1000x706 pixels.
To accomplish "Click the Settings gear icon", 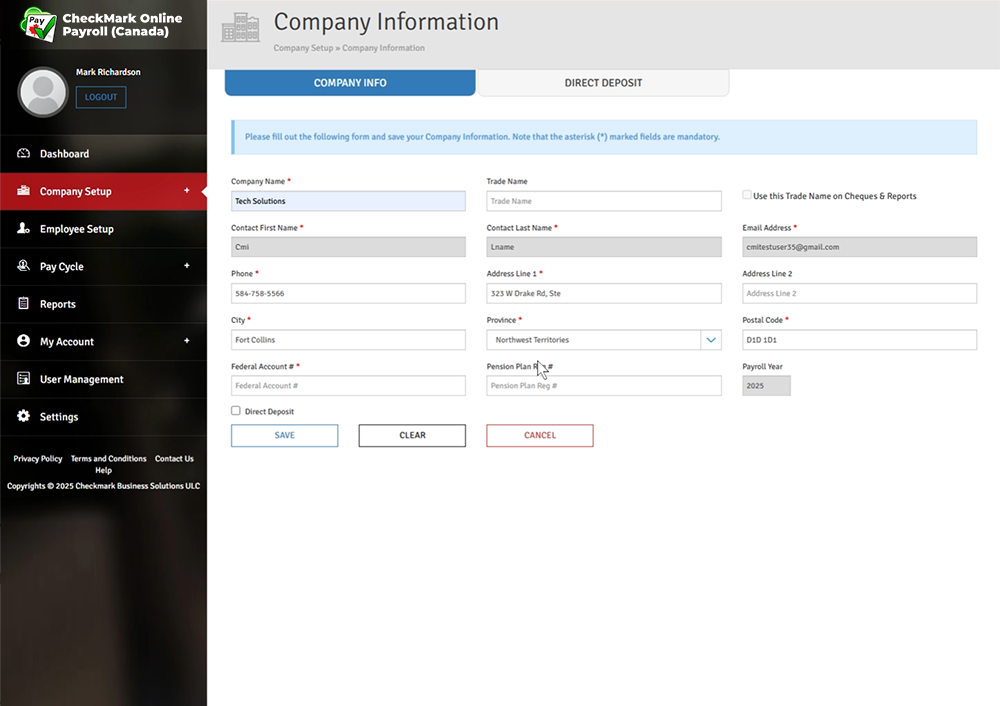I will (23, 416).
